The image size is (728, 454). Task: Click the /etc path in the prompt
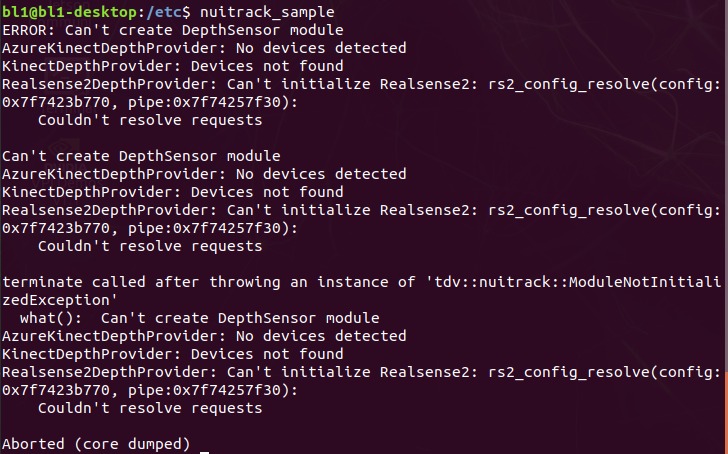pyautogui.click(x=163, y=12)
